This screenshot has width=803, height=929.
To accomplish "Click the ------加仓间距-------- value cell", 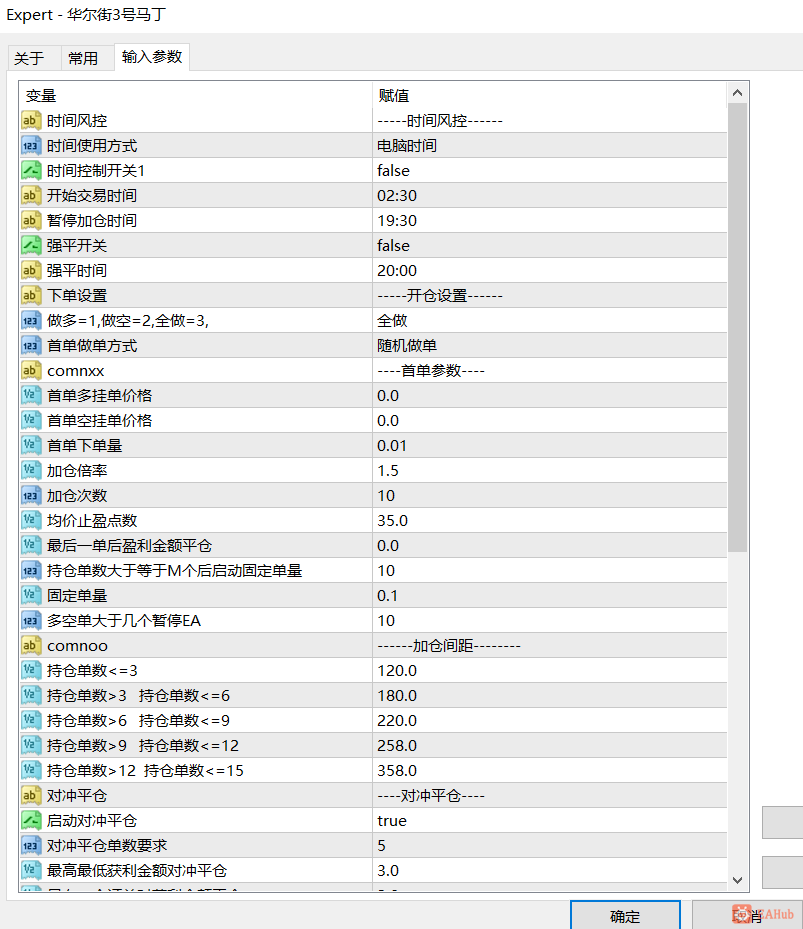I will point(549,645).
